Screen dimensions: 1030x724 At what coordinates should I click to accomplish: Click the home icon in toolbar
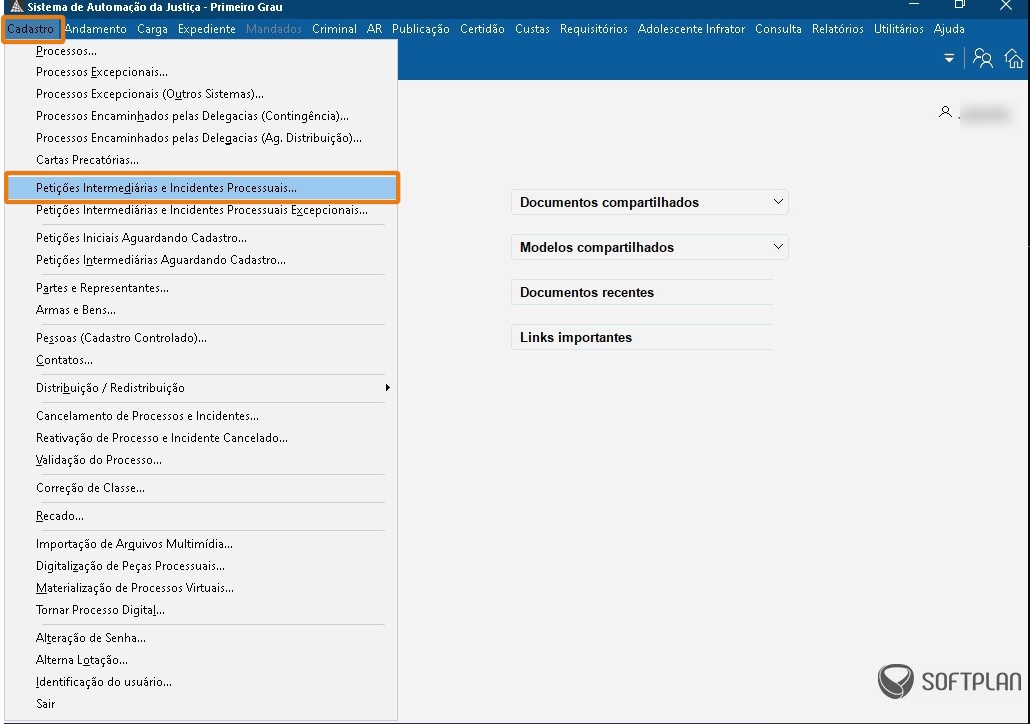pyautogui.click(x=1014, y=59)
